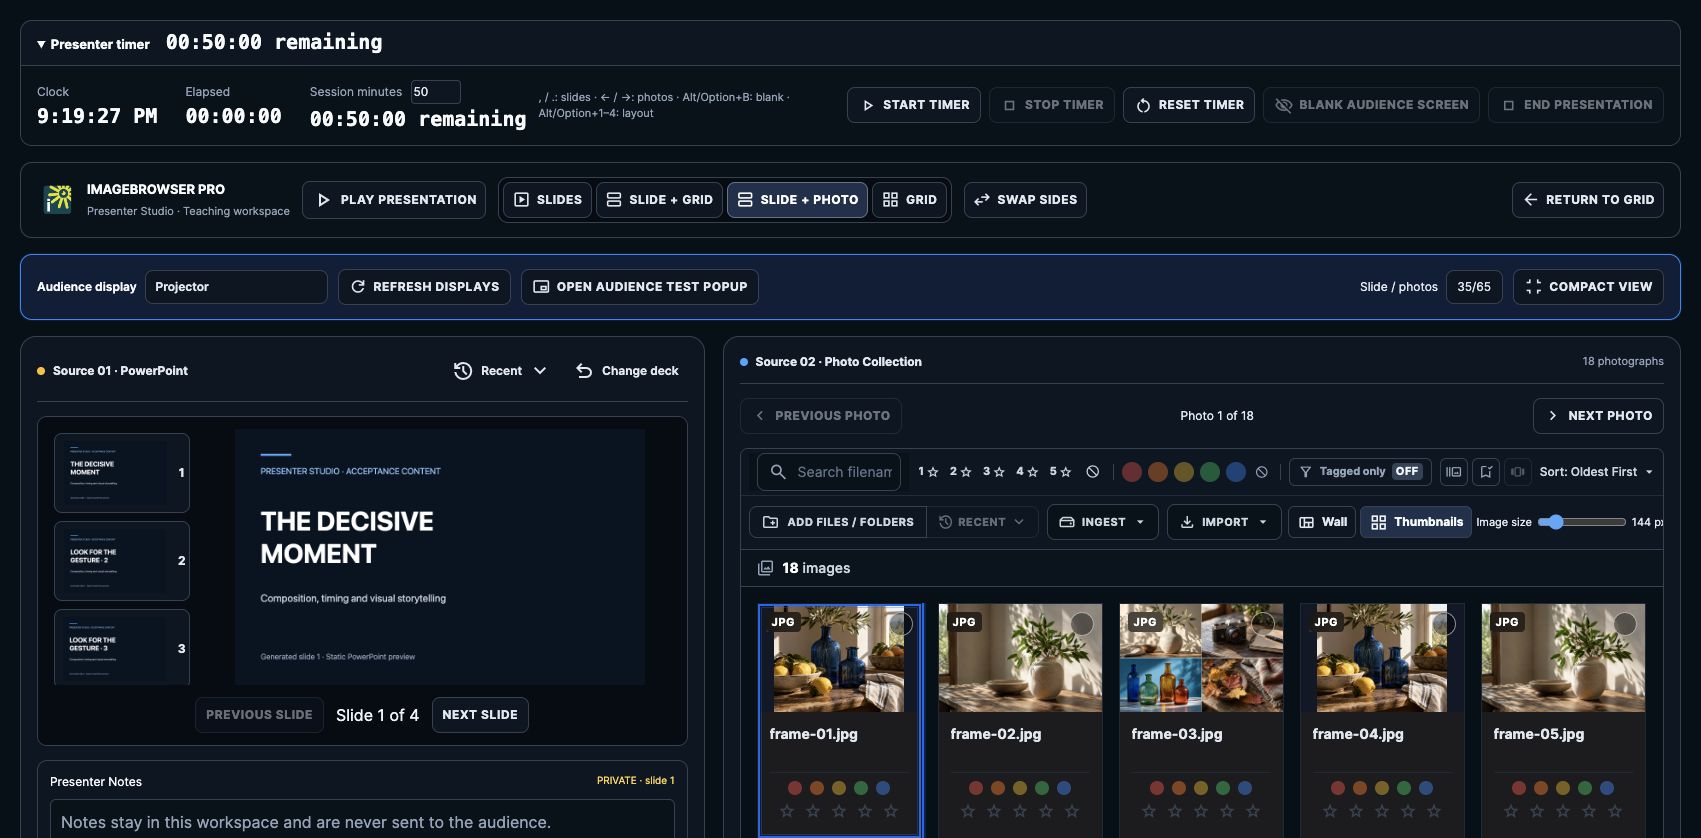Give frame-01.jpg a five-star rating
Screen dimensions: 1701x838
(891, 811)
